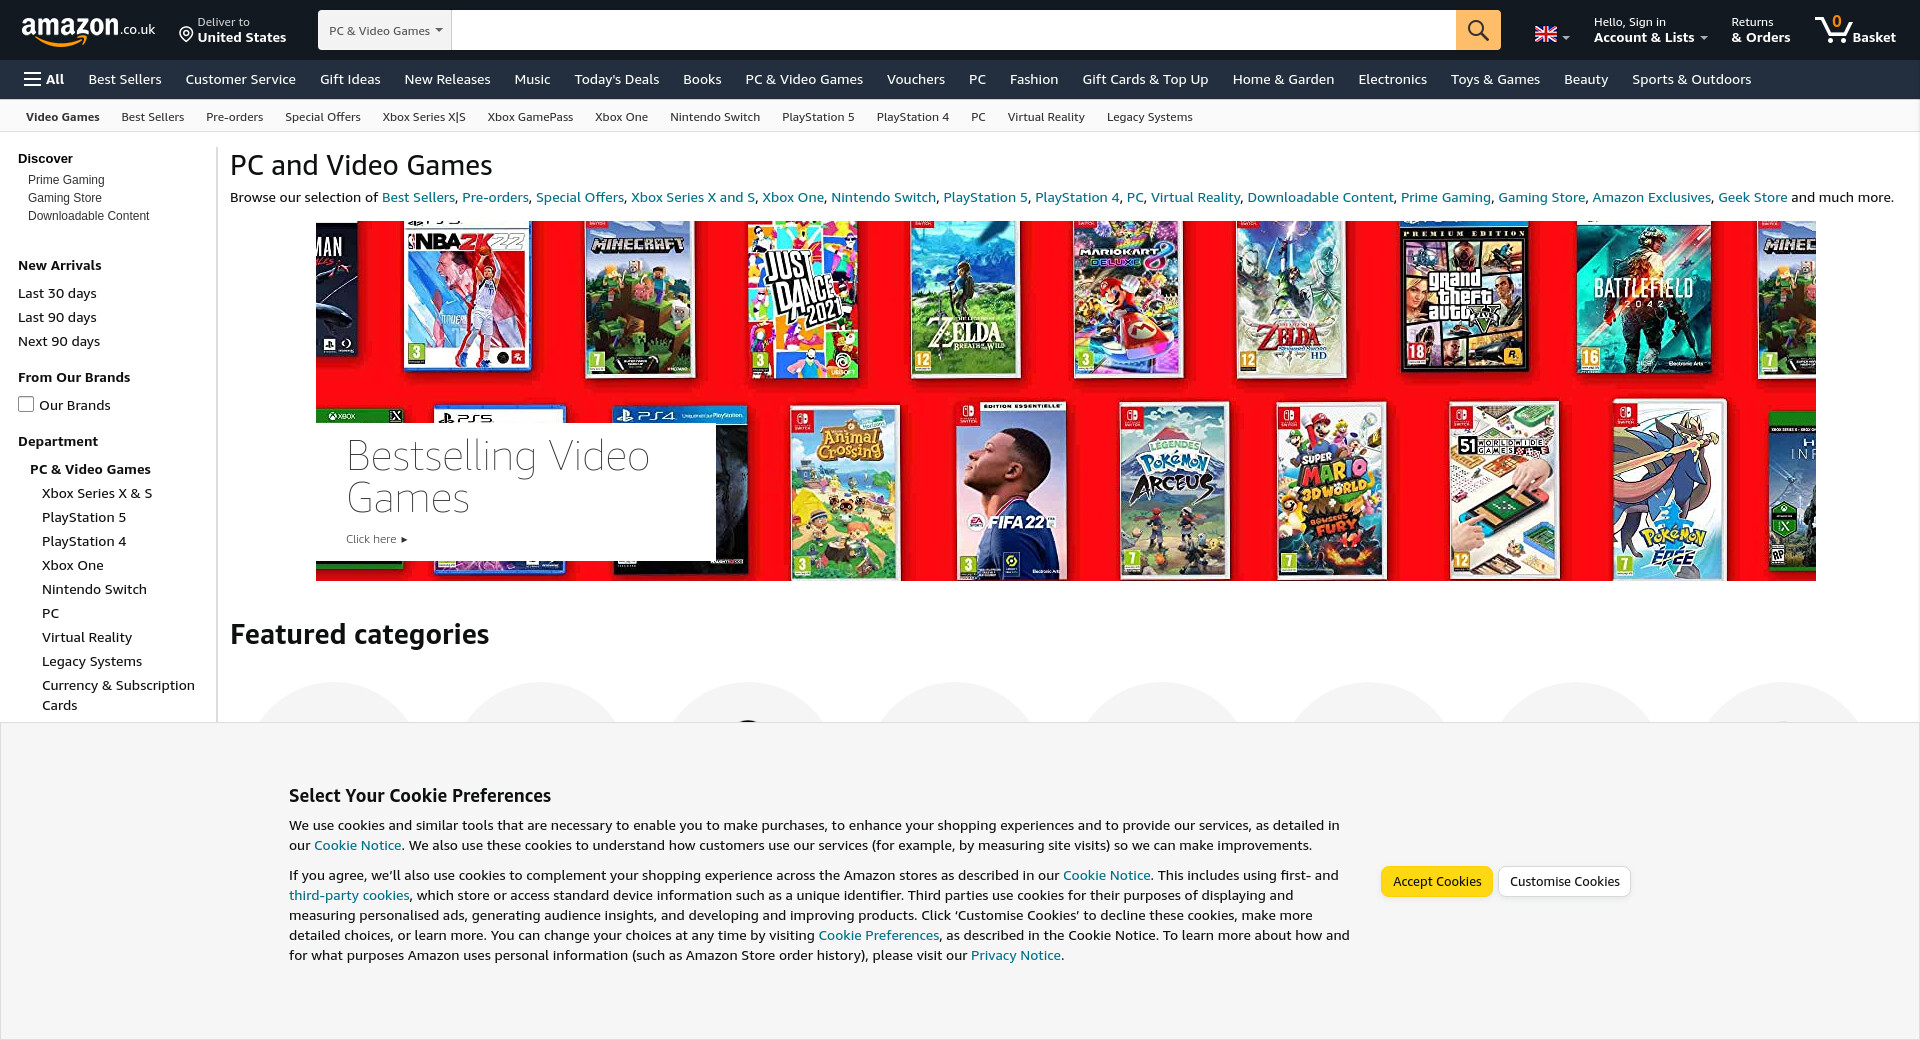Expand the Account & Lists dropdown
1920x1040 pixels.
pos(1650,30)
